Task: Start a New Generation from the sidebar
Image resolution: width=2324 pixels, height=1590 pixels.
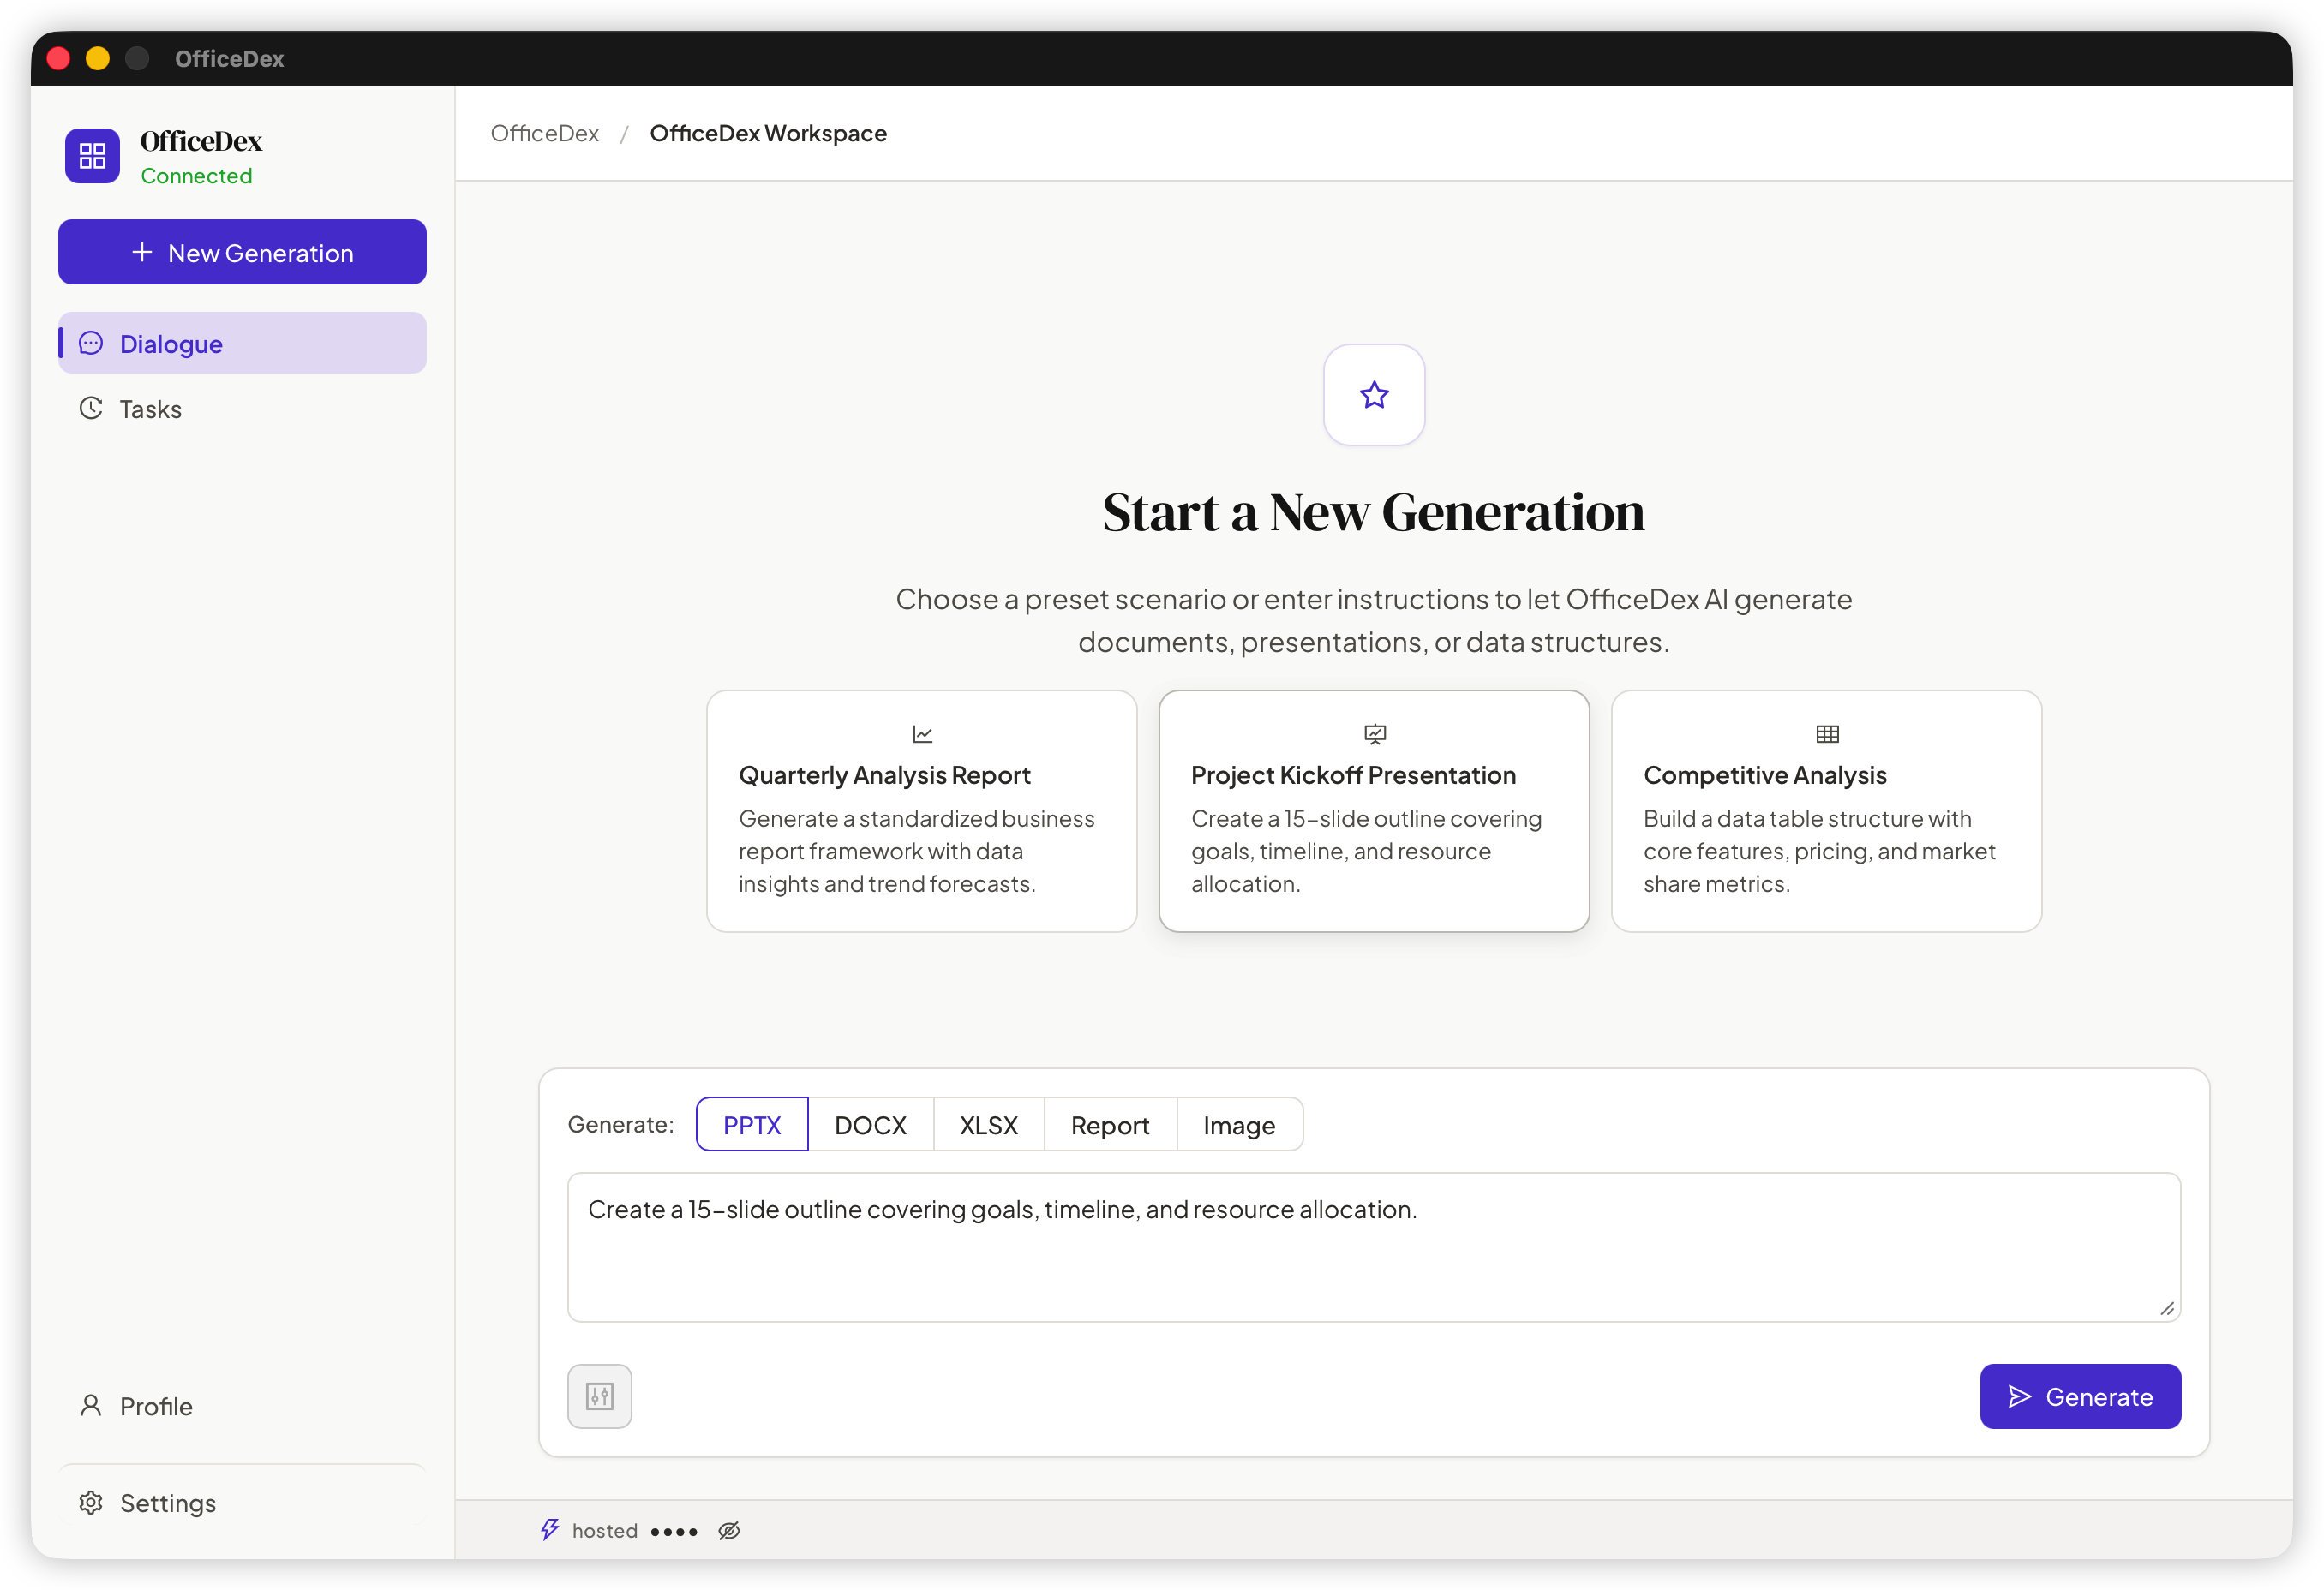Action: (x=242, y=252)
